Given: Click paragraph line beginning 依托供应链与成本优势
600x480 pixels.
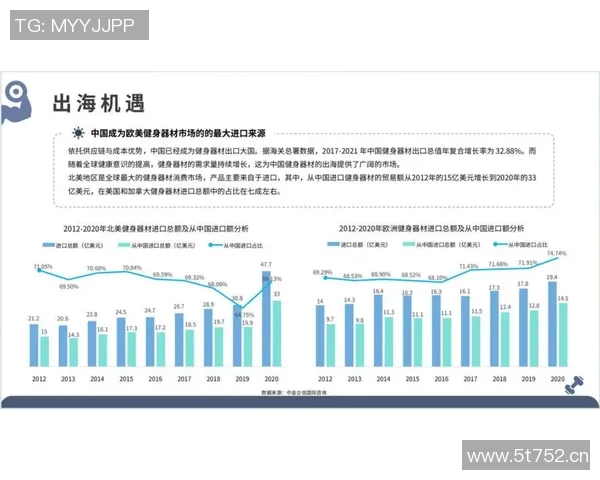Looking at the screenshot, I should click(302, 151).
